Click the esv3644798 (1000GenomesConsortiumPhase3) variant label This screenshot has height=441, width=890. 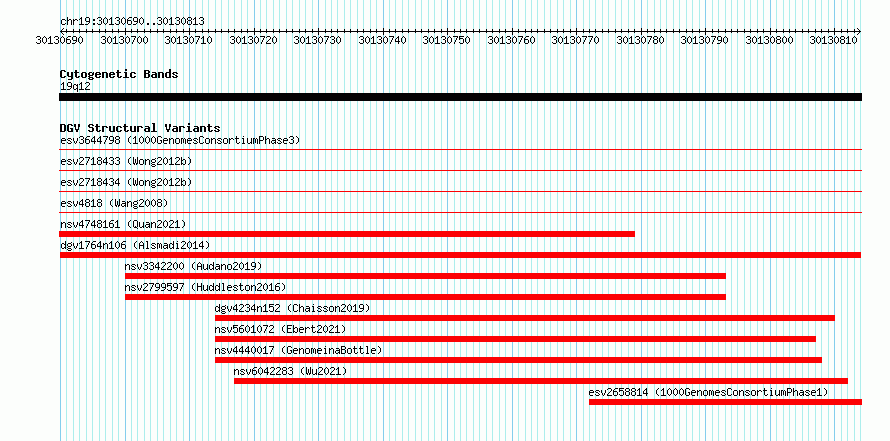click(180, 140)
